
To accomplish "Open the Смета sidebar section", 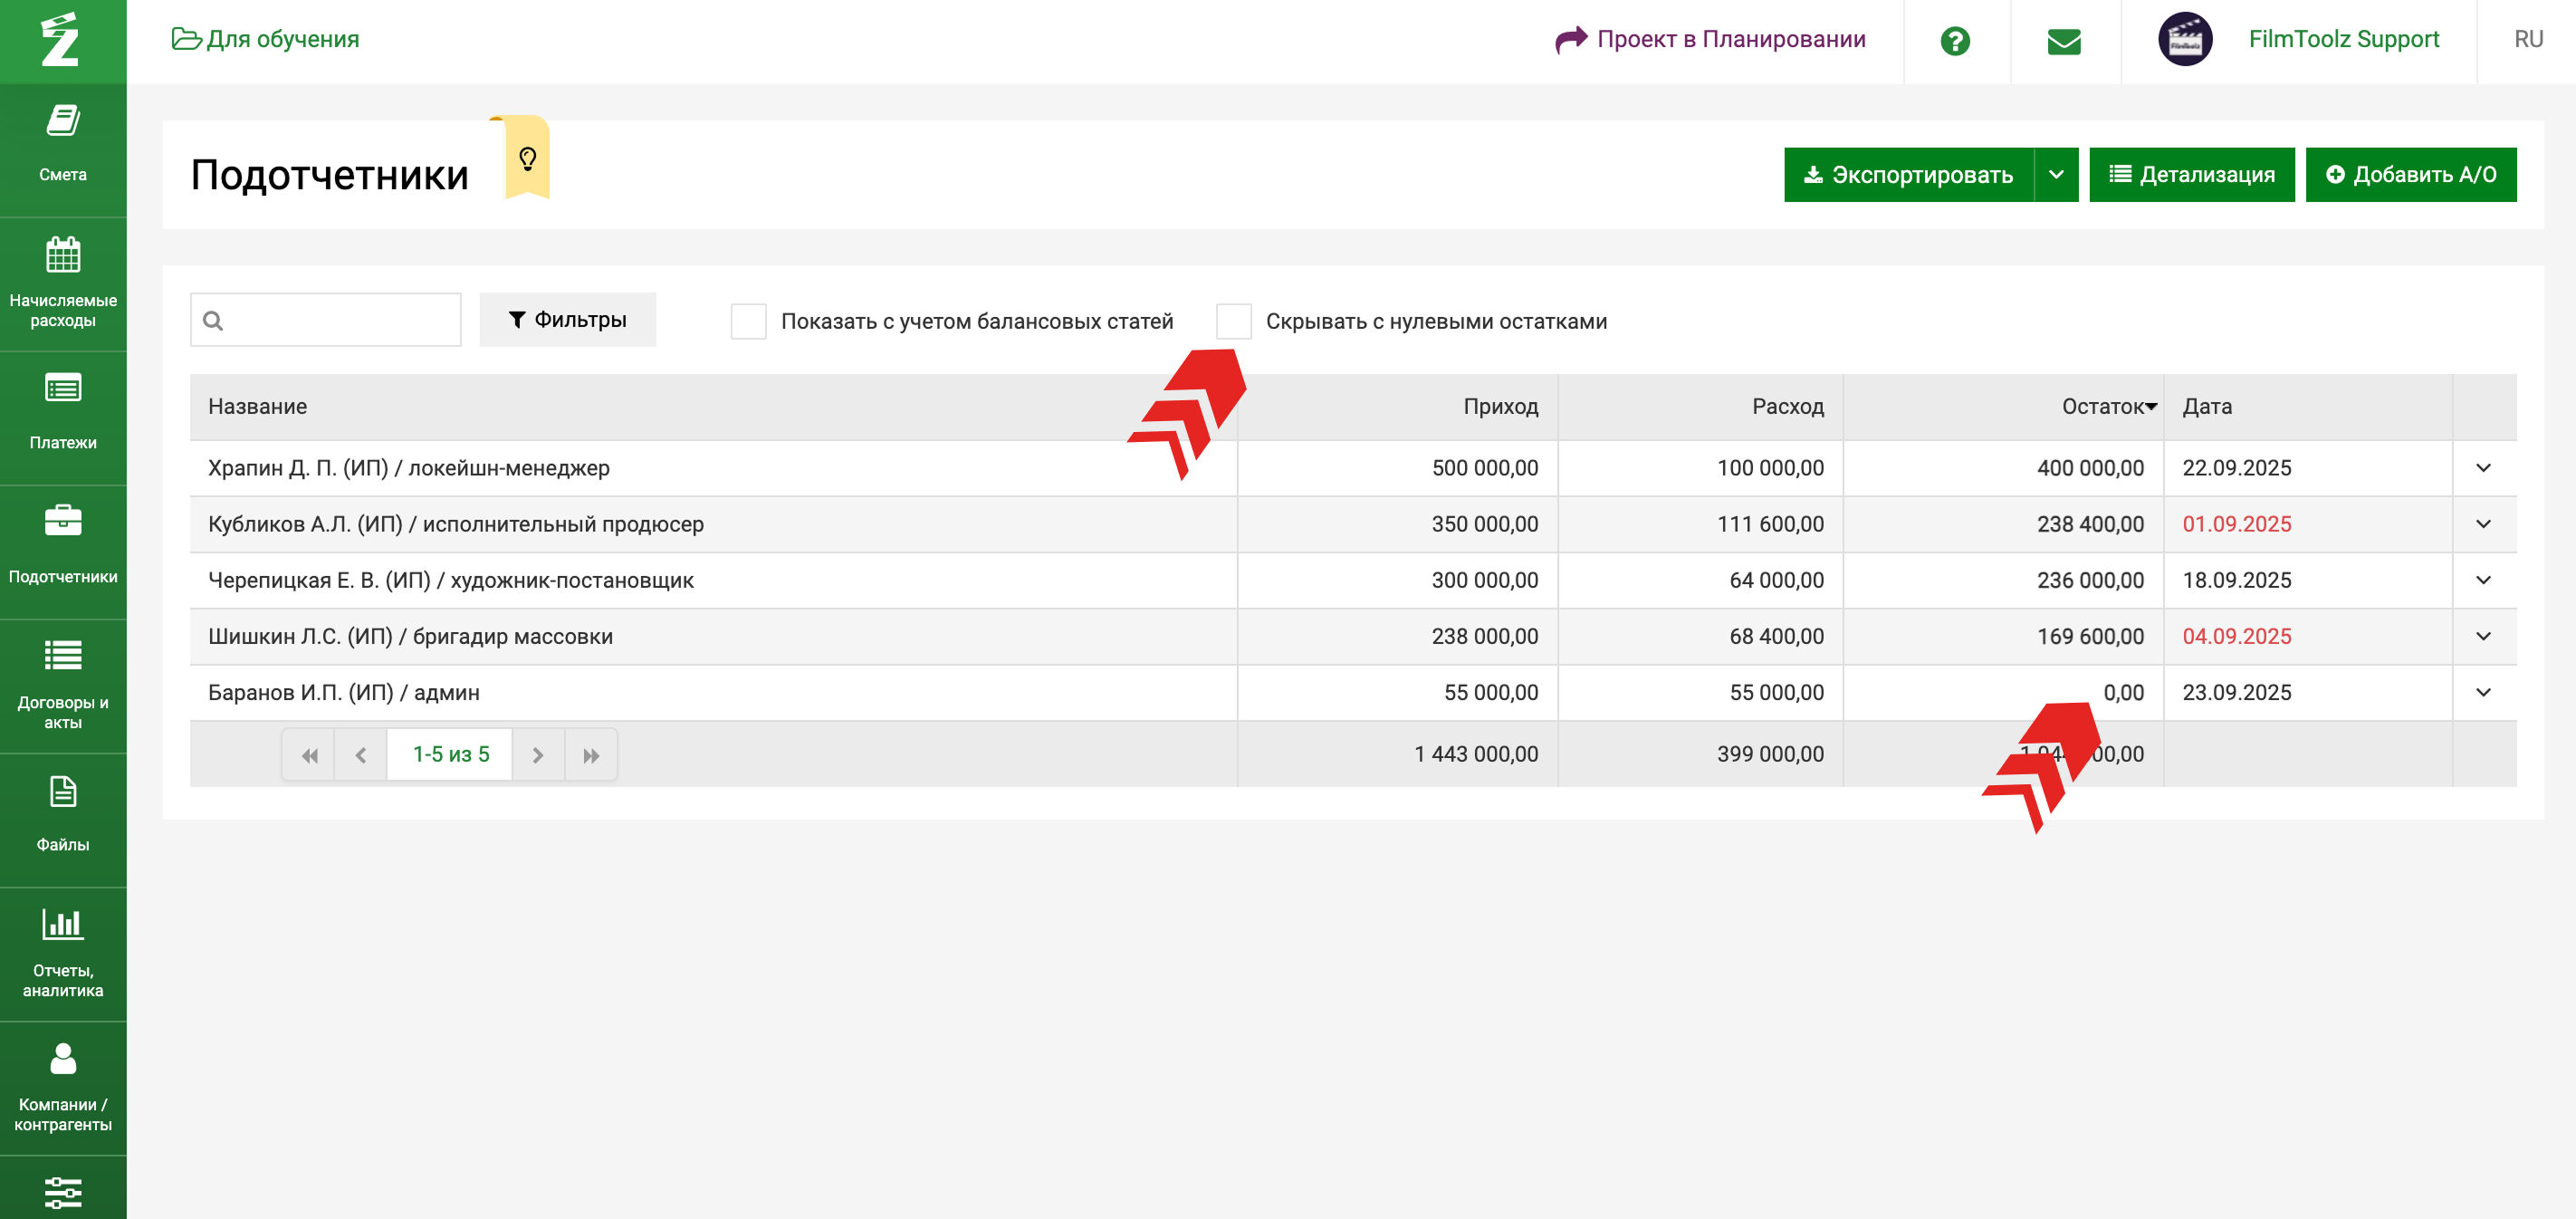I will [62, 143].
